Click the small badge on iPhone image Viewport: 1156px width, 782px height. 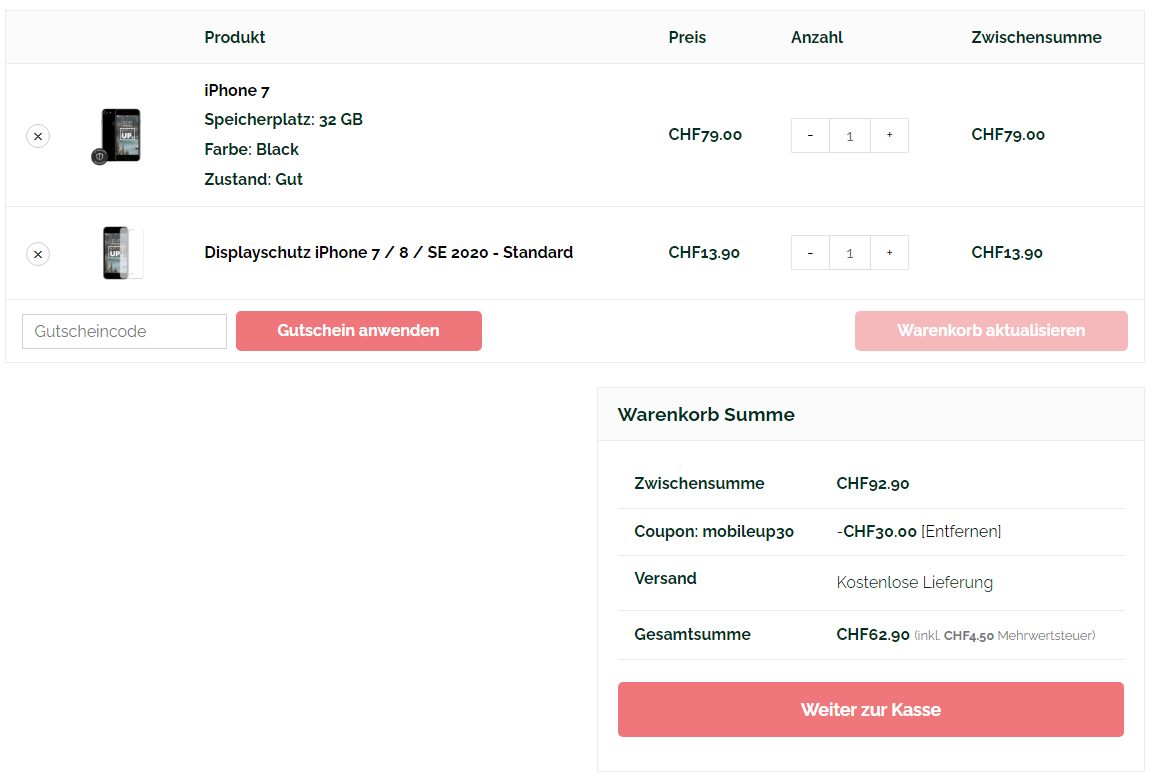click(99, 156)
